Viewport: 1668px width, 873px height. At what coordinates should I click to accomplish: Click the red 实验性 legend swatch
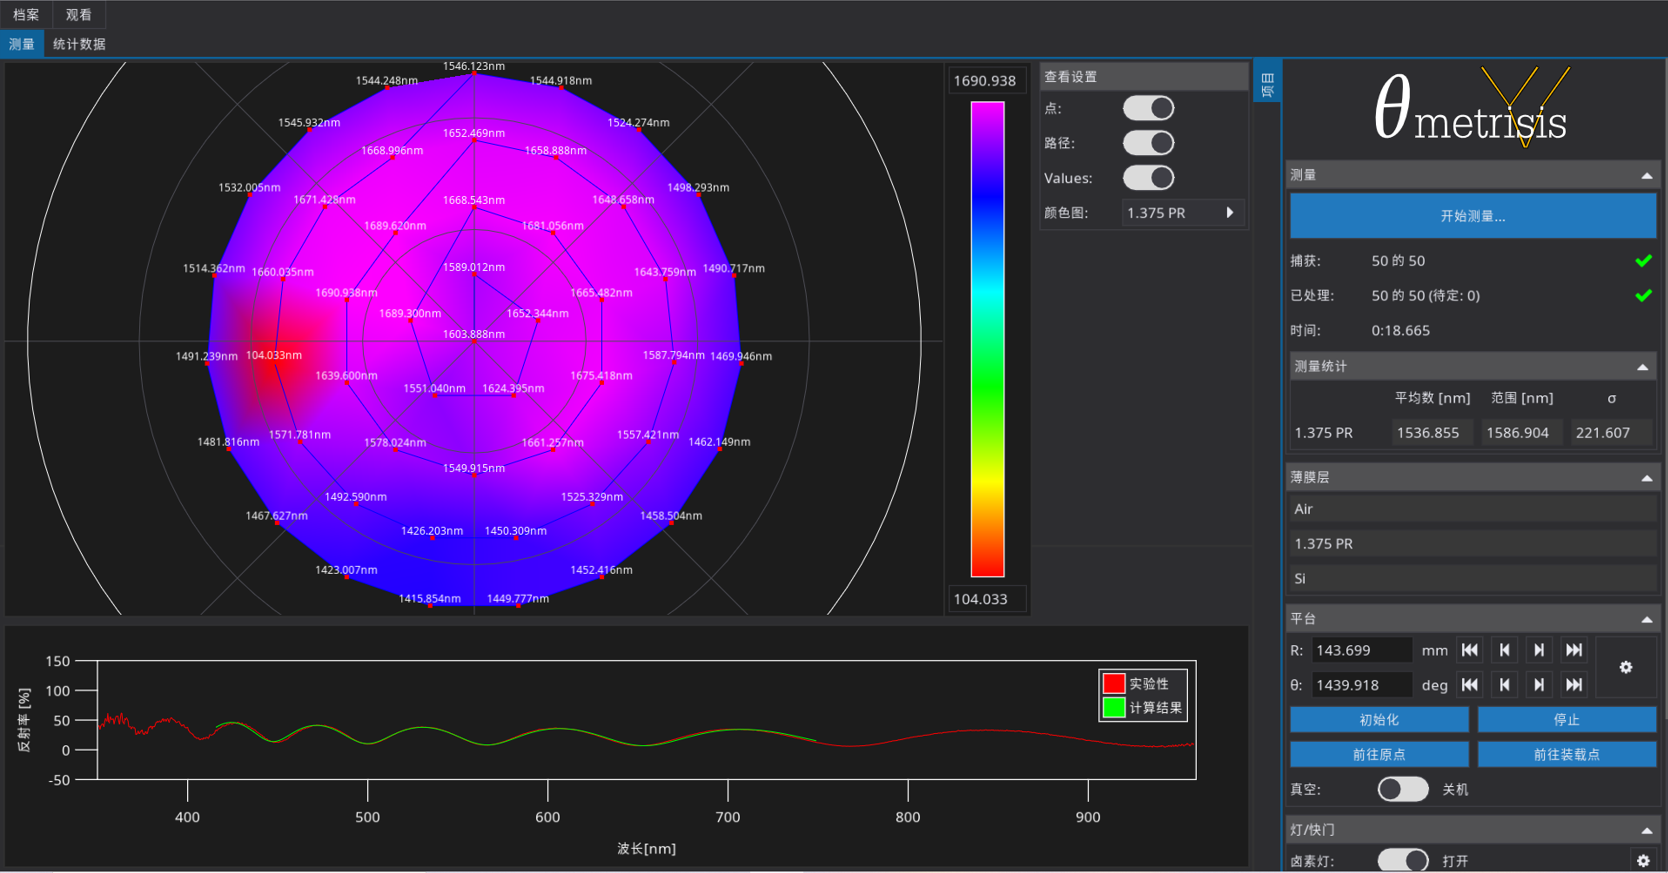(1114, 684)
